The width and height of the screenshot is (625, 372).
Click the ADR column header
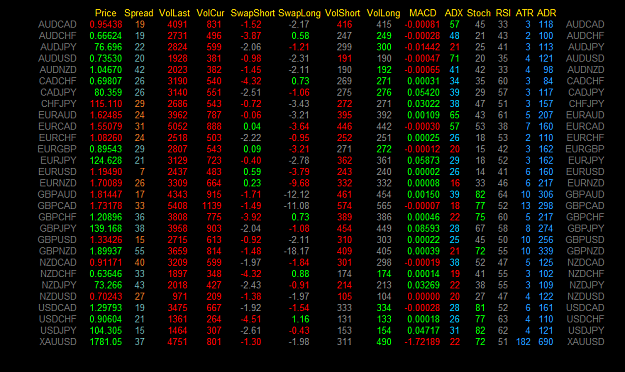[x=546, y=13]
